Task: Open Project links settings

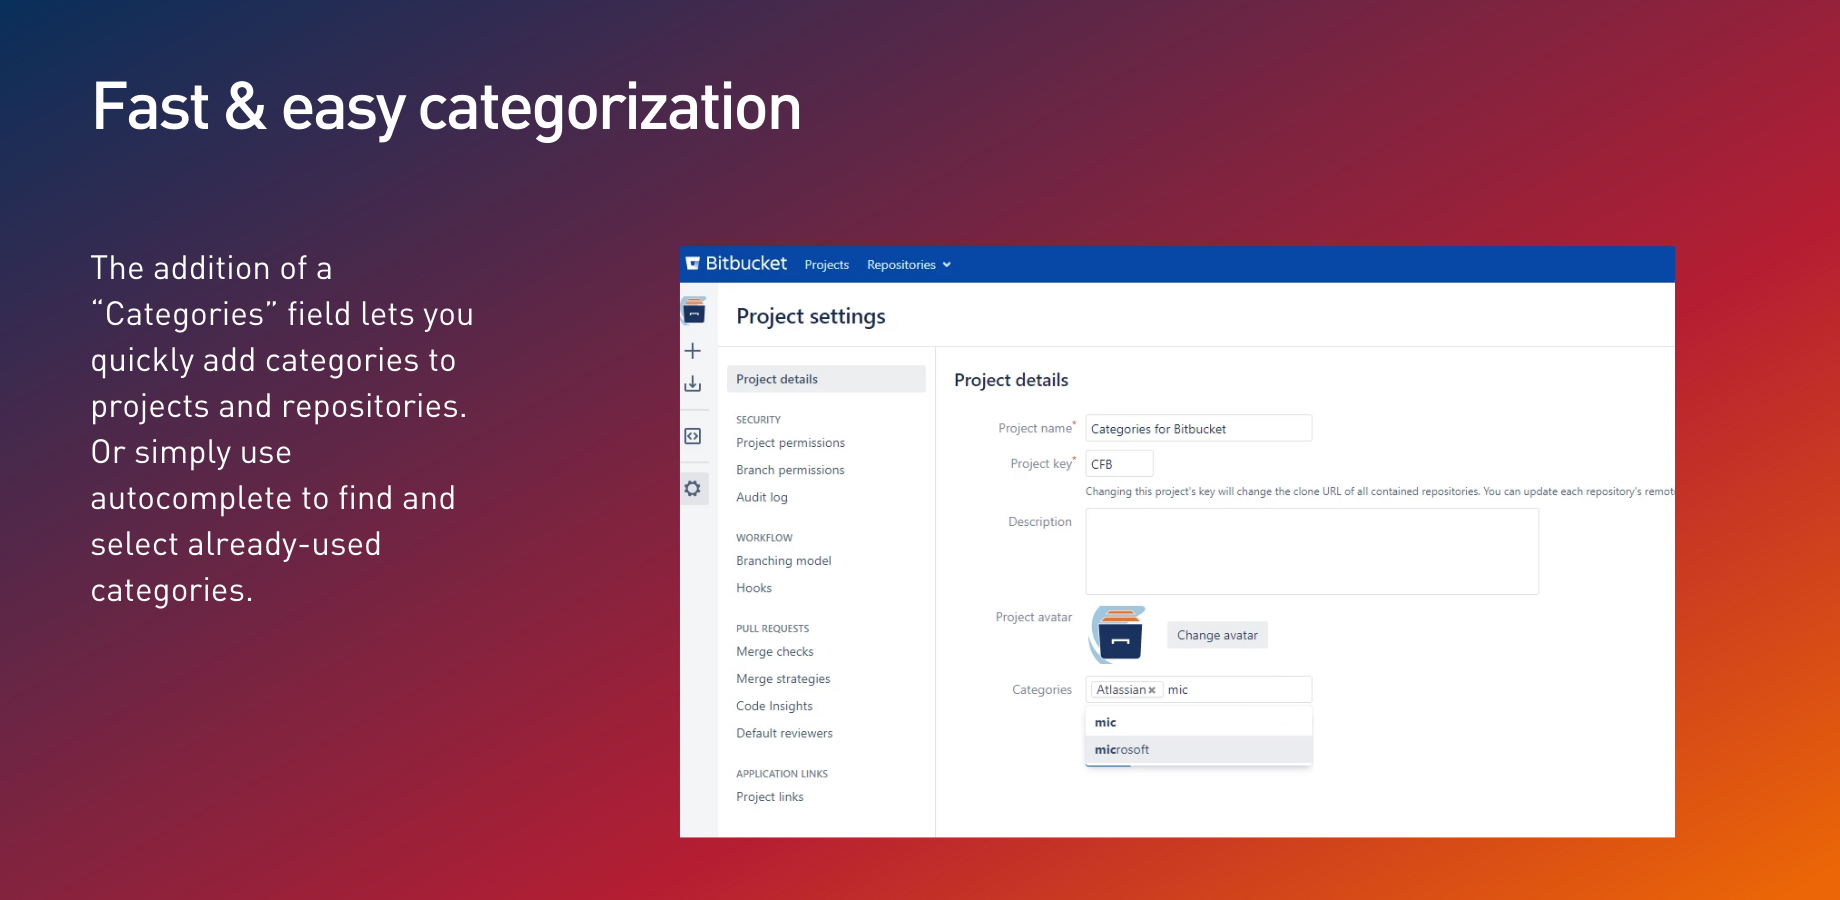Action: coord(770,797)
